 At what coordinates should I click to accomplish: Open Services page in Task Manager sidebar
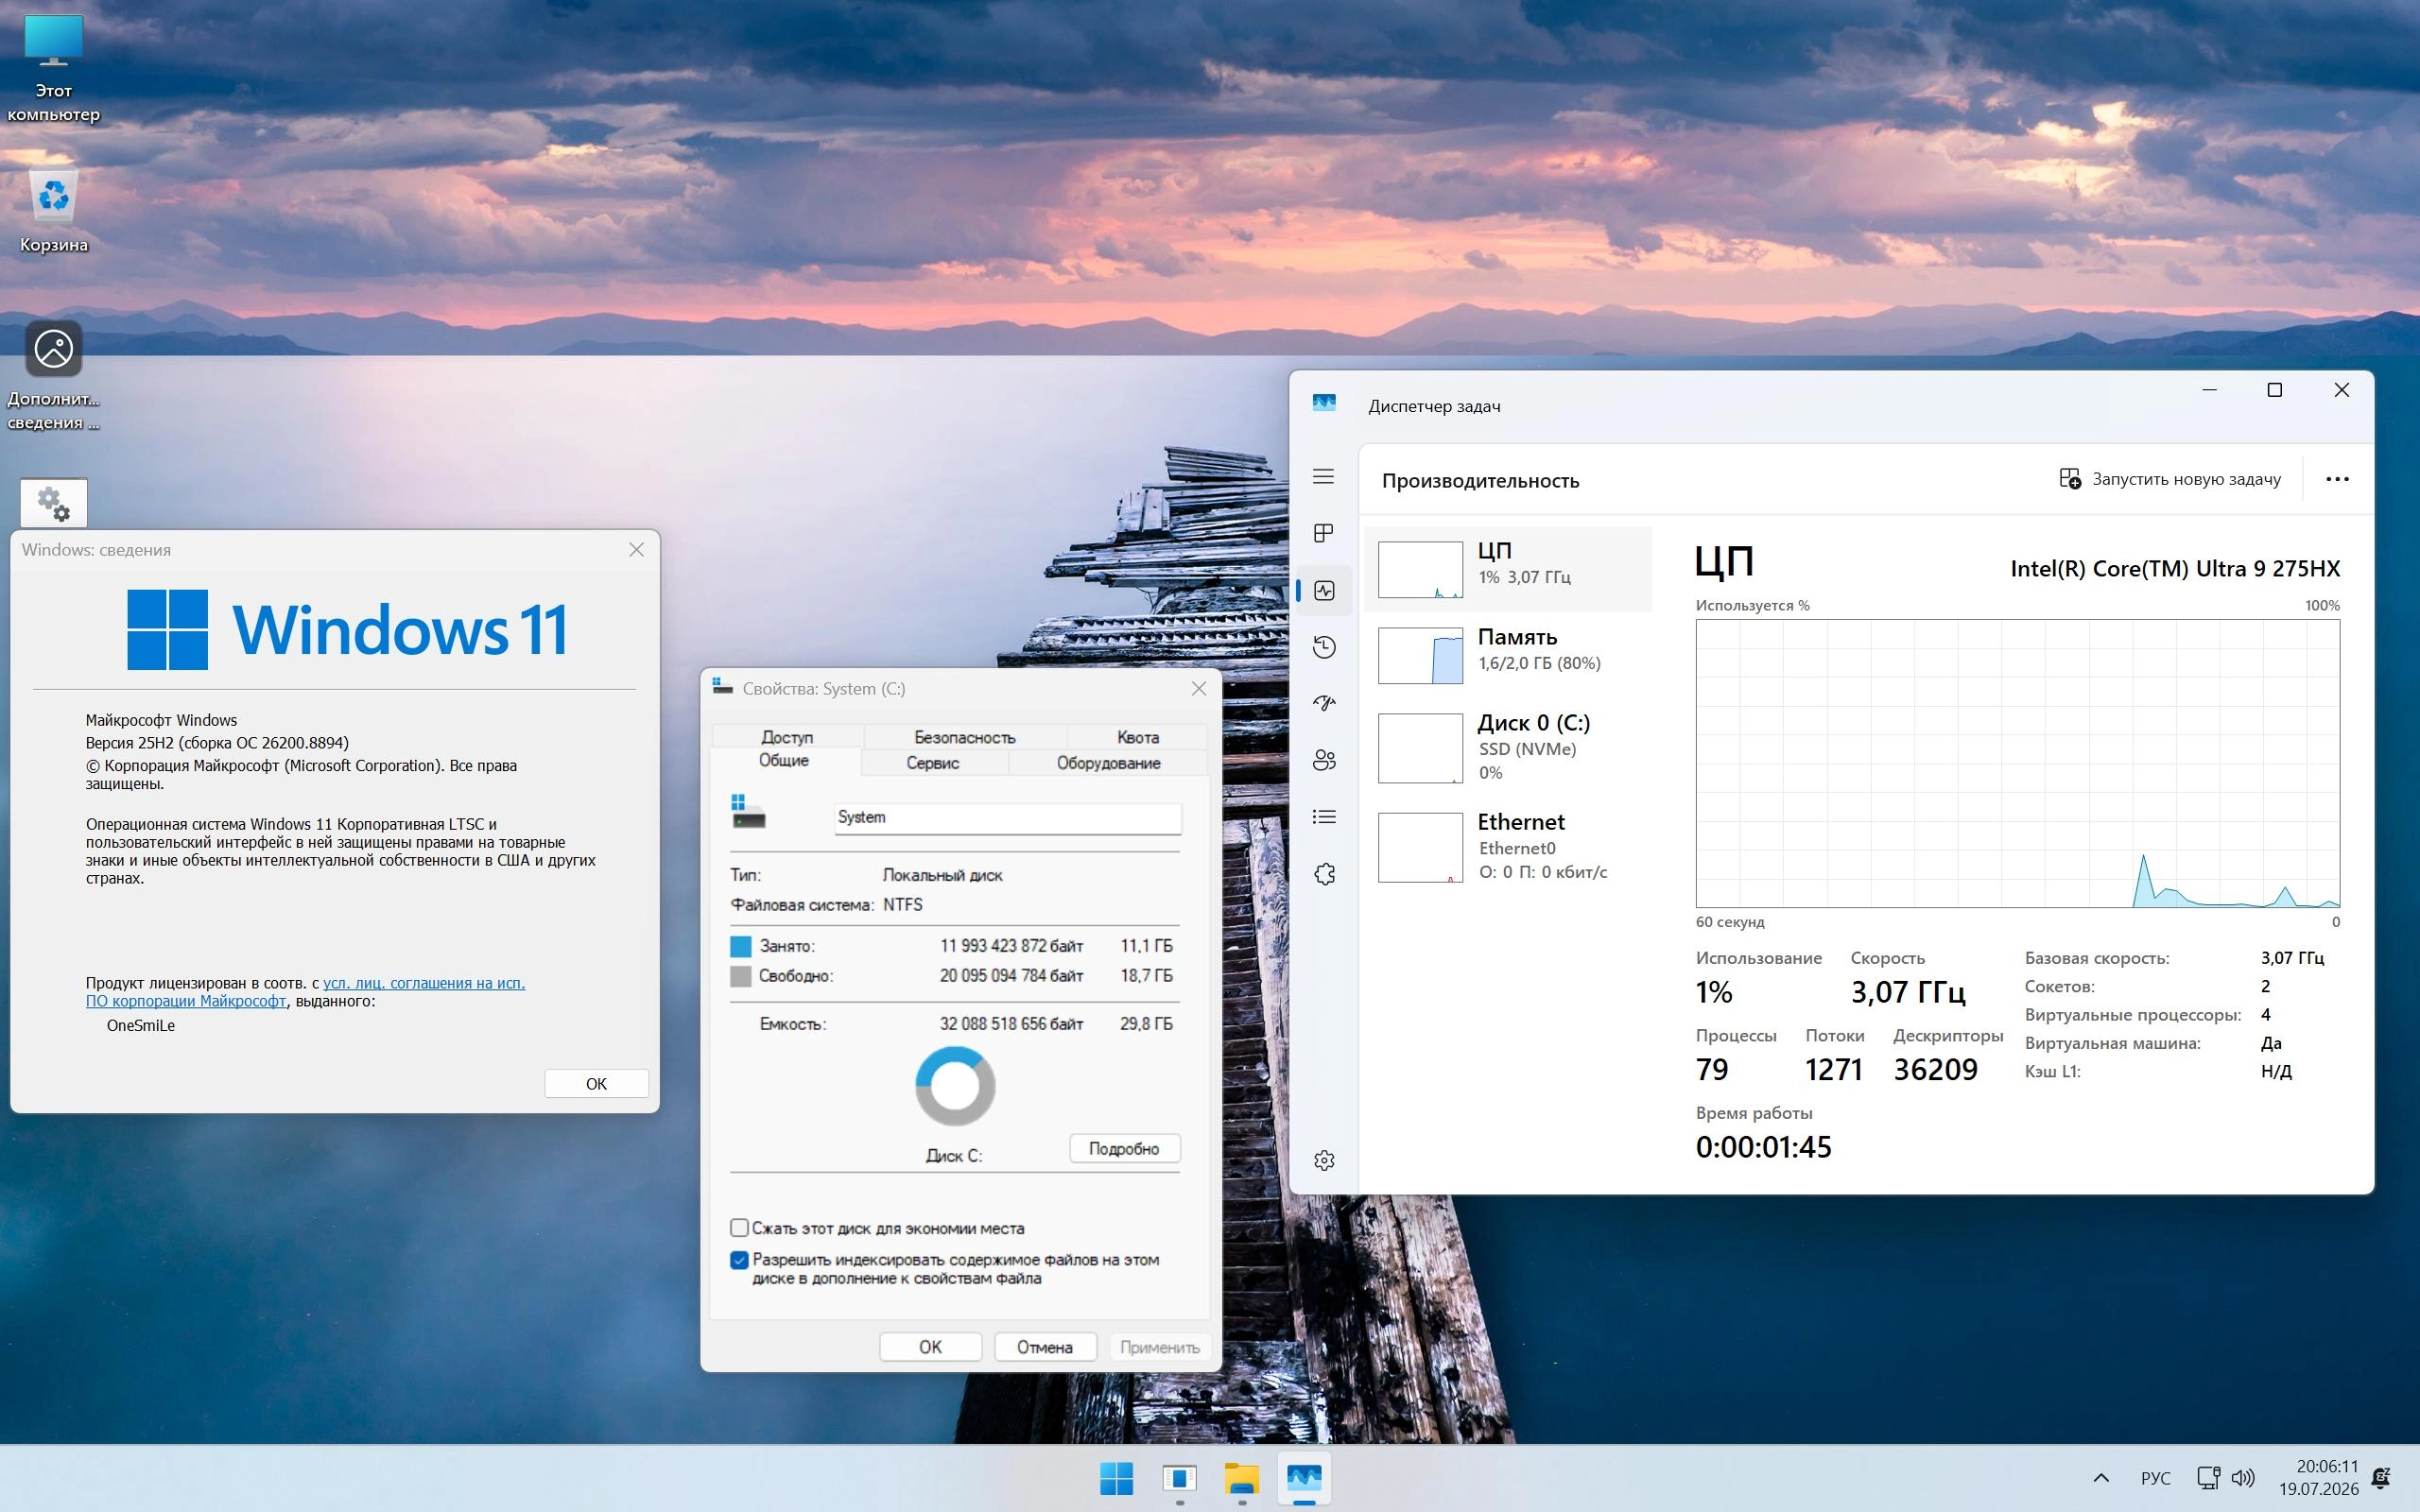coord(1324,874)
